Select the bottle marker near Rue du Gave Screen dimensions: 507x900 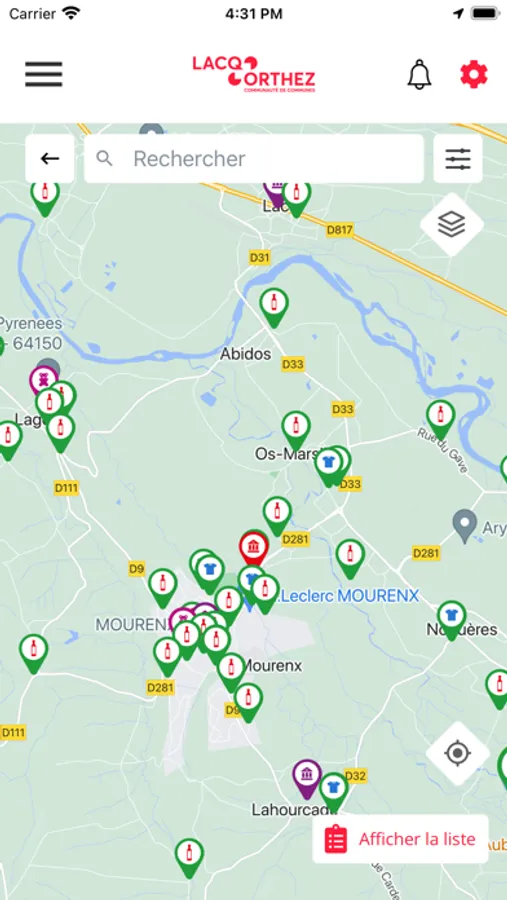click(440, 418)
